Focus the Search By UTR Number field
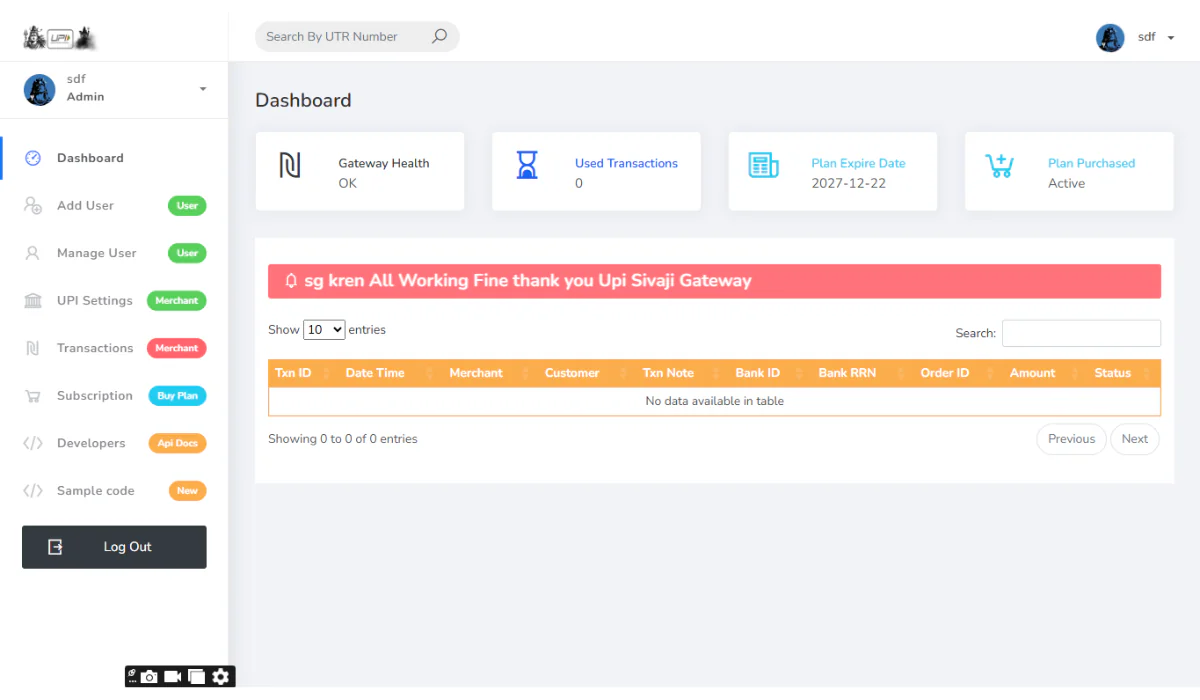 click(x=345, y=37)
